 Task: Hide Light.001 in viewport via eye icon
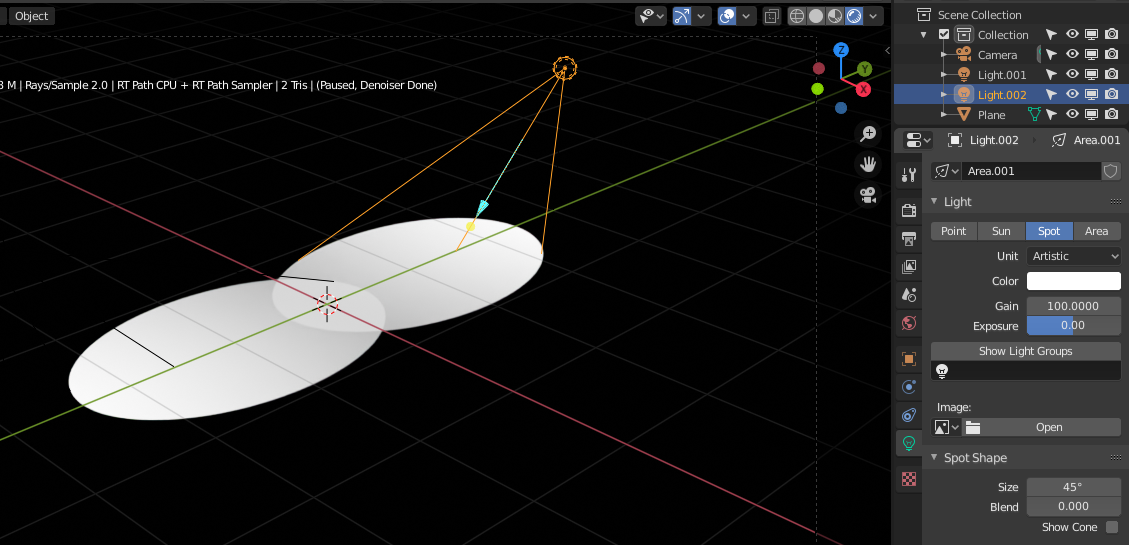pyautogui.click(x=1072, y=74)
